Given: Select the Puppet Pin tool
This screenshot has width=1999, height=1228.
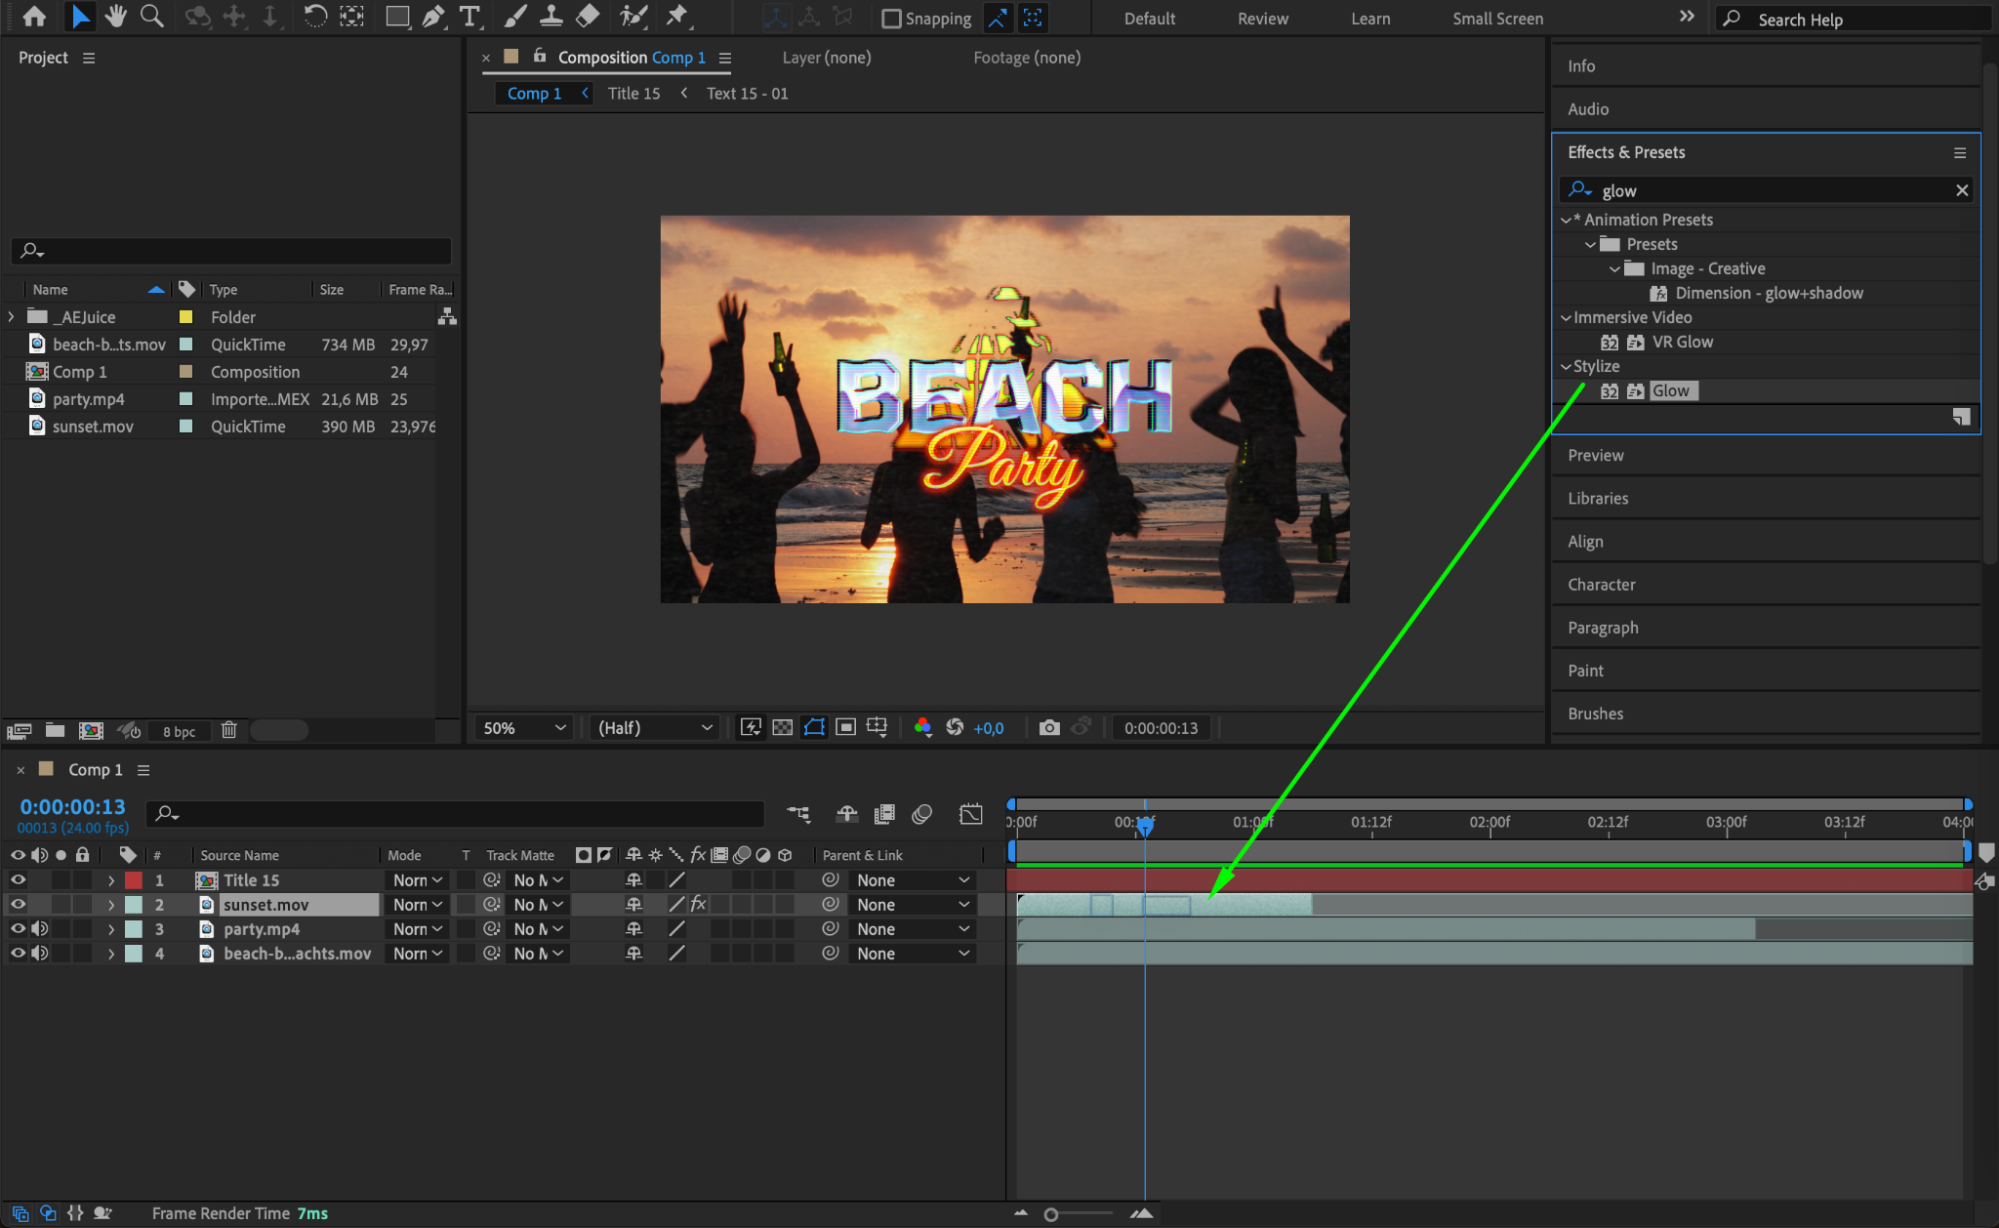Looking at the screenshot, I should click(x=678, y=16).
